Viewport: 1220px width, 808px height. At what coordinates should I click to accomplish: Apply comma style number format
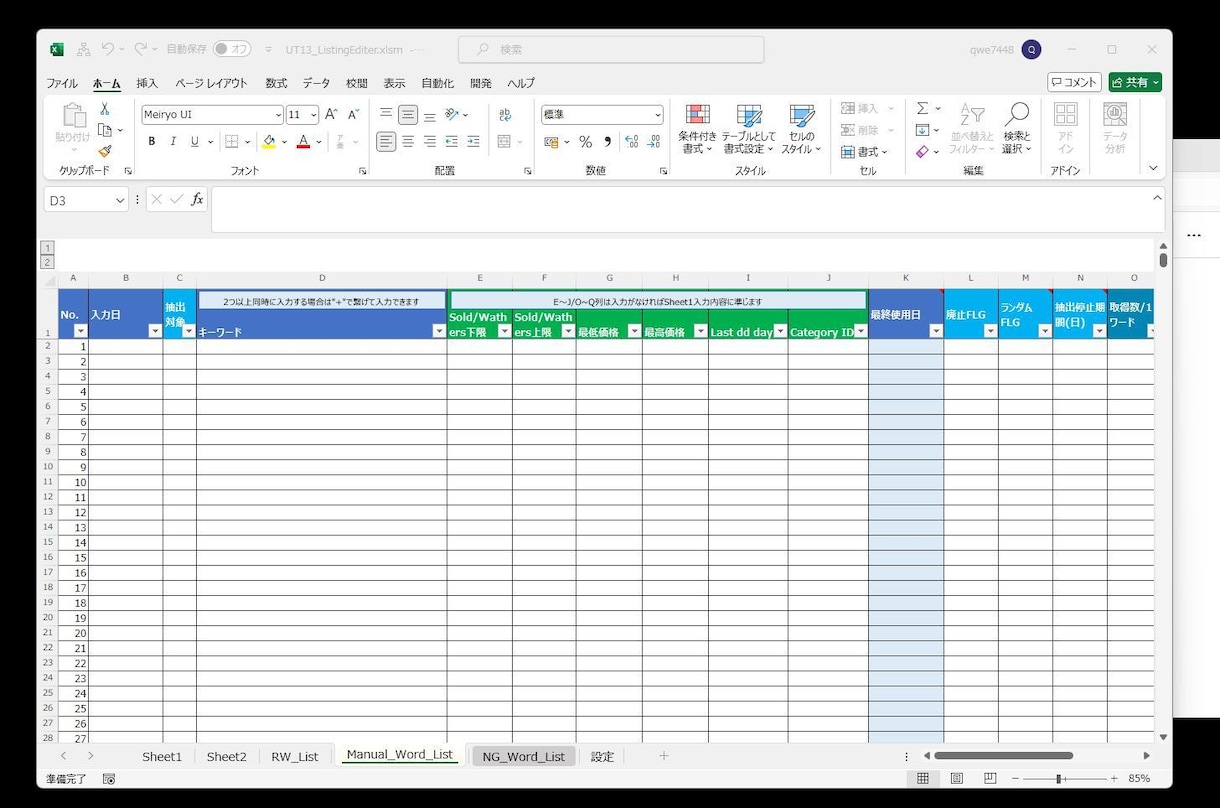(x=607, y=142)
